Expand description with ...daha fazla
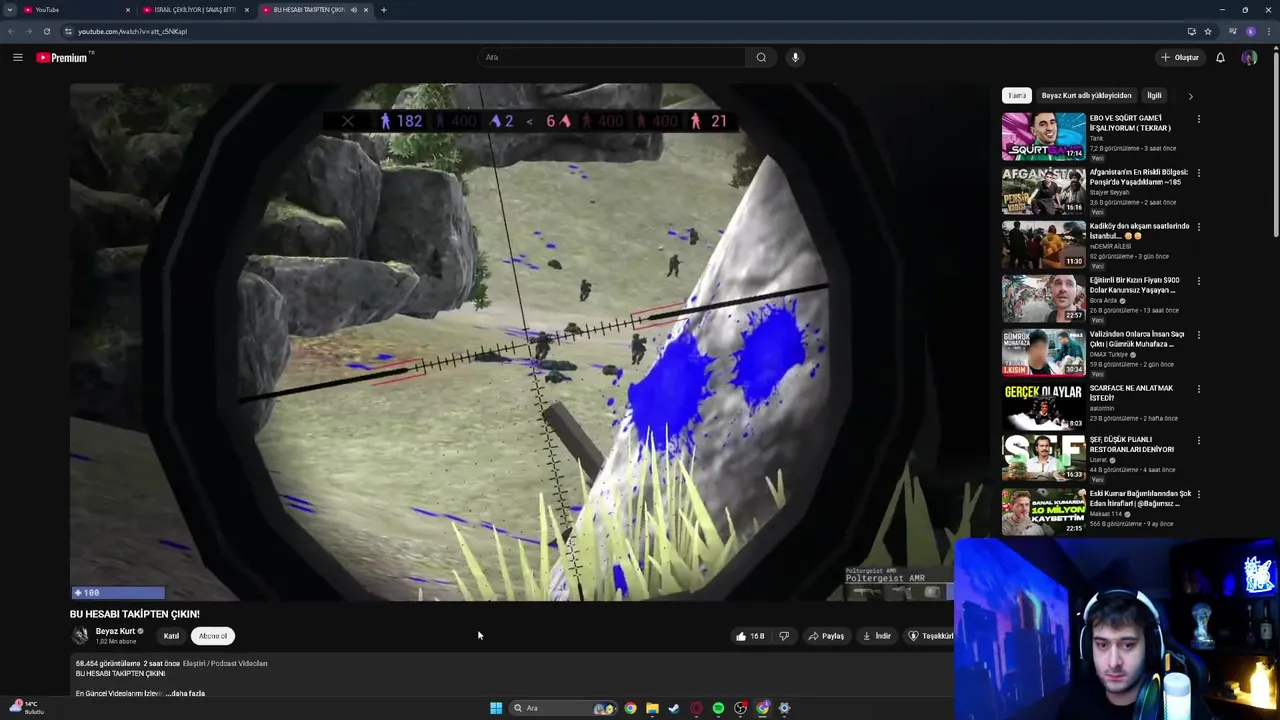1280x720 pixels. pos(185,693)
